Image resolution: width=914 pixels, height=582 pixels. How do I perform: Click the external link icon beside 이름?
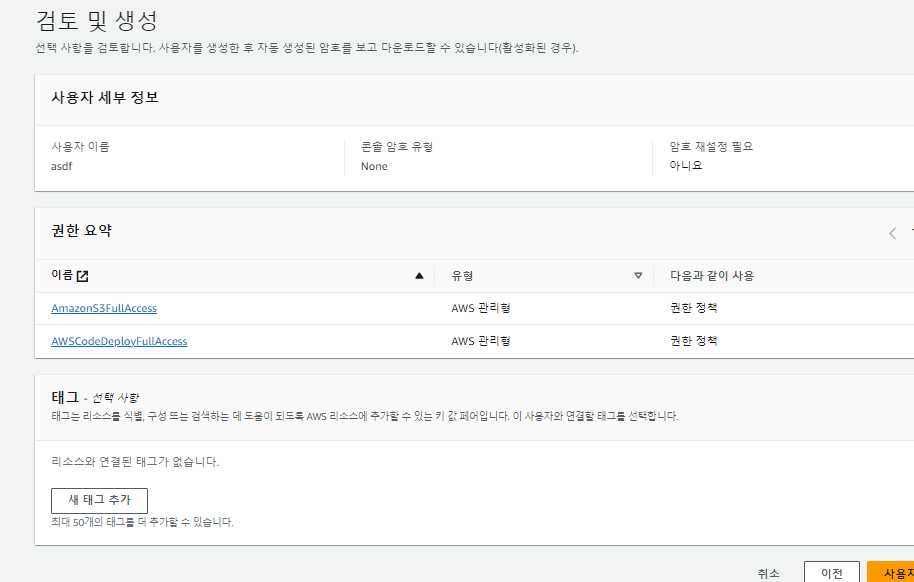click(x=83, y=276)
